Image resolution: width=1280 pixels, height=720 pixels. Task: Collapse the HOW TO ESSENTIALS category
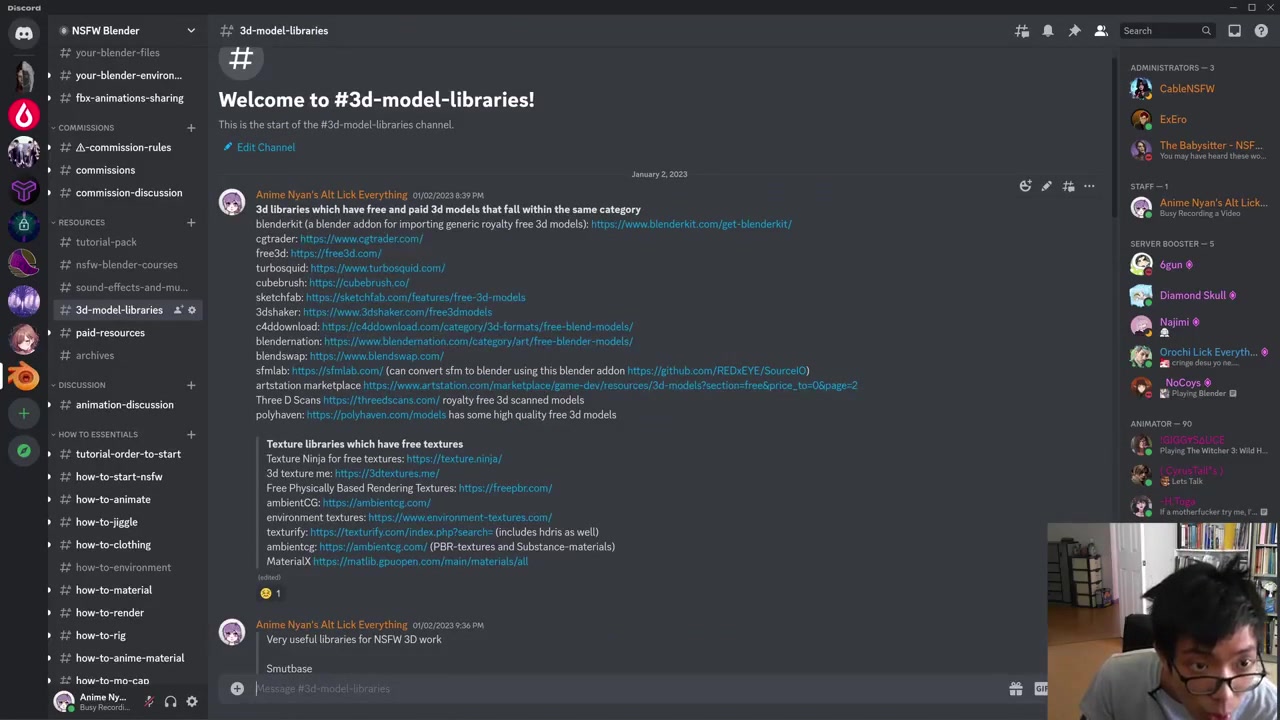[x=97, y=434]
